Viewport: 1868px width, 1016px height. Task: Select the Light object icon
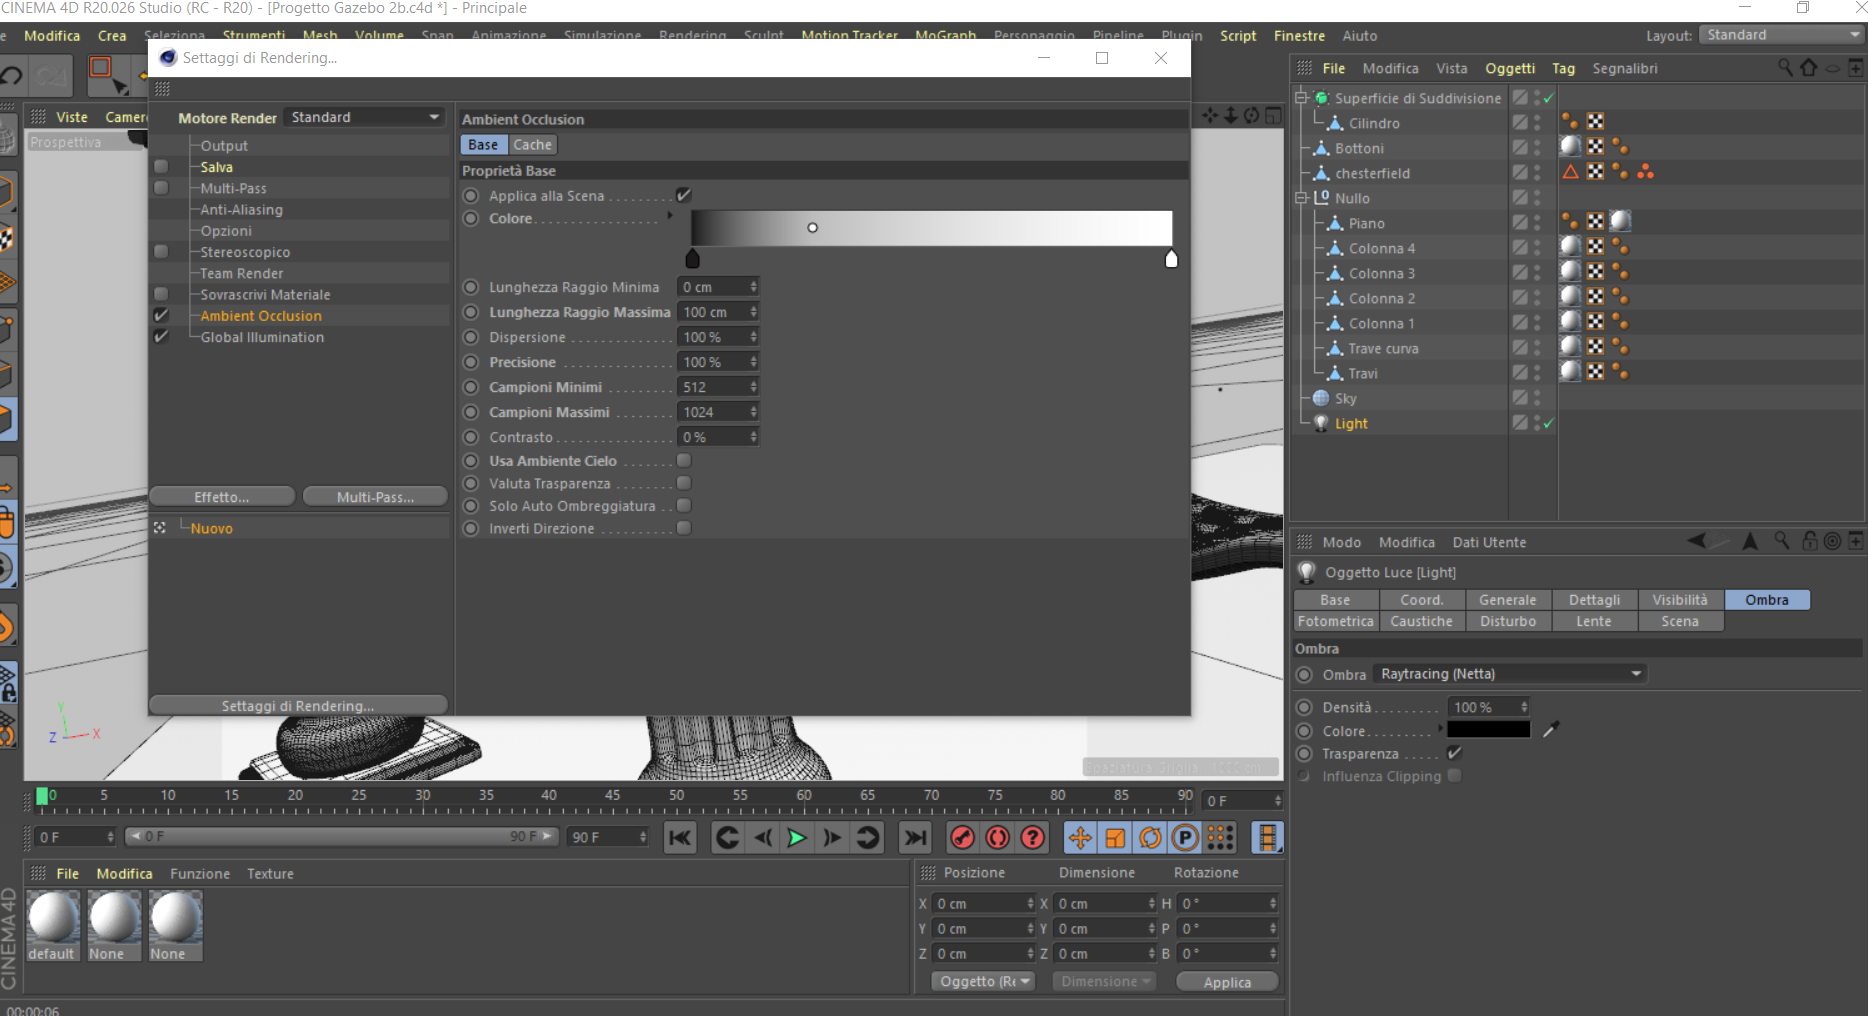1321,423
